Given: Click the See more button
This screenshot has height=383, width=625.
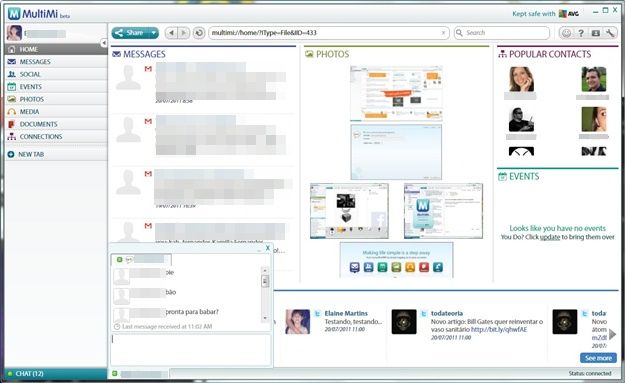Looking at the screenshot, I should (598, 358).
